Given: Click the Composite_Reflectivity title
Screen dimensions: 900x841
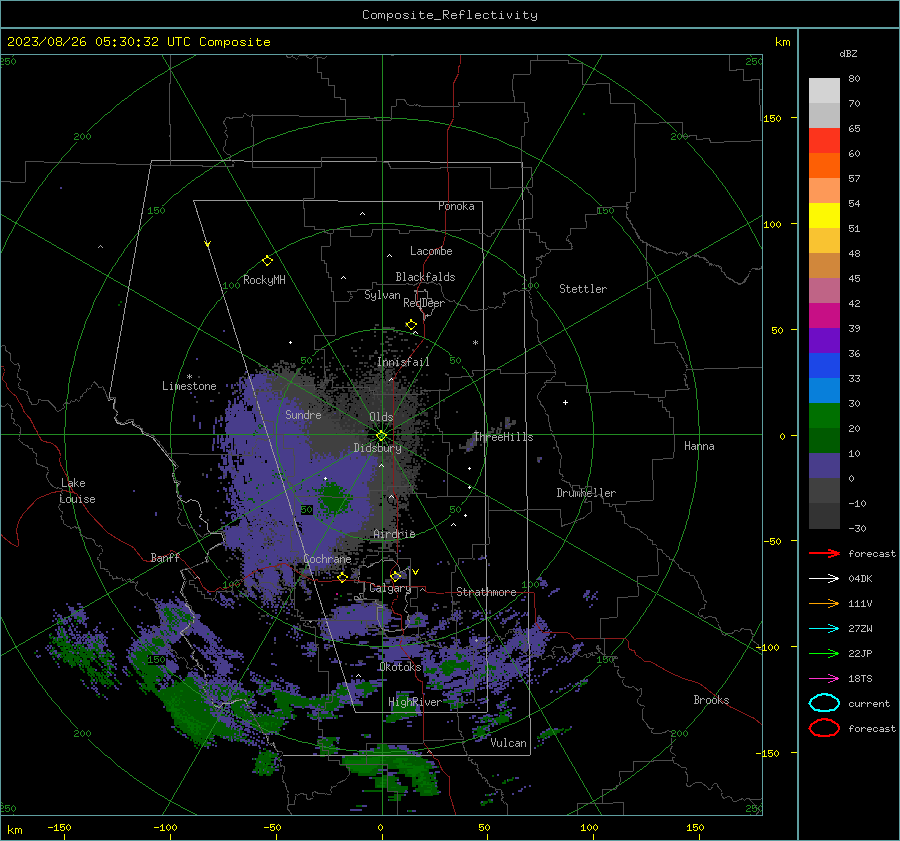Looking at the screenshot, I should coord(449,15).
